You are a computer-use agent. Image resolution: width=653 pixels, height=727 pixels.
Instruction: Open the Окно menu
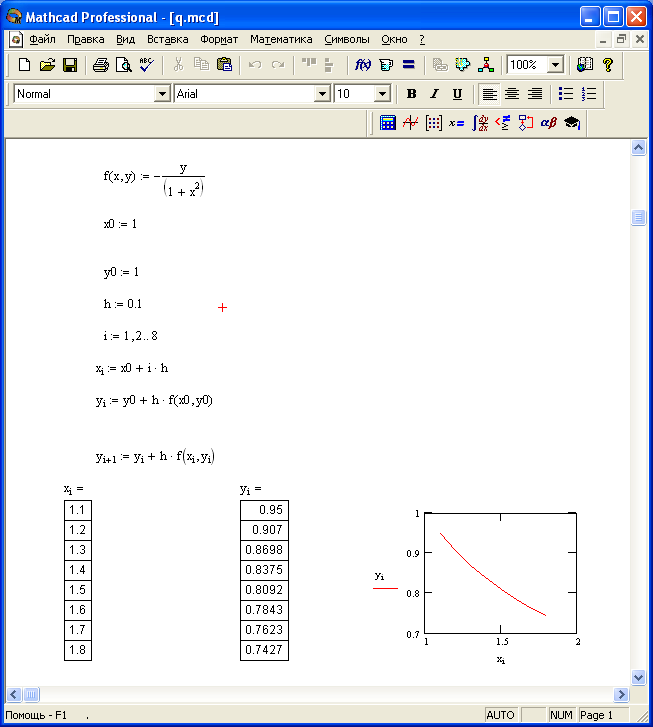click(394, 39)
